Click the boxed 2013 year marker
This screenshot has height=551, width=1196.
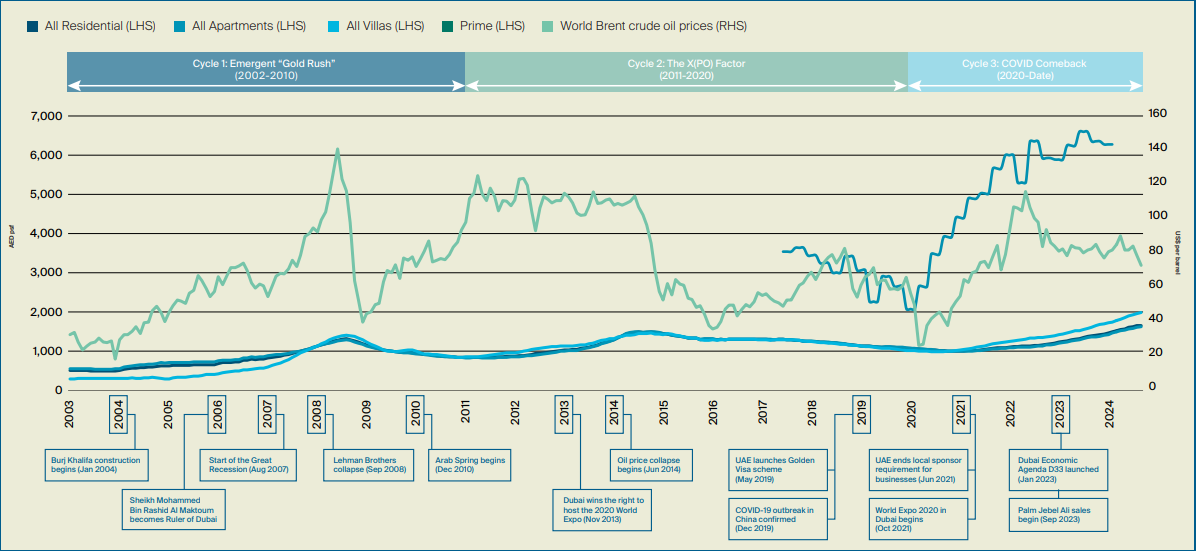pyautogui.click(x=564, y=414)
